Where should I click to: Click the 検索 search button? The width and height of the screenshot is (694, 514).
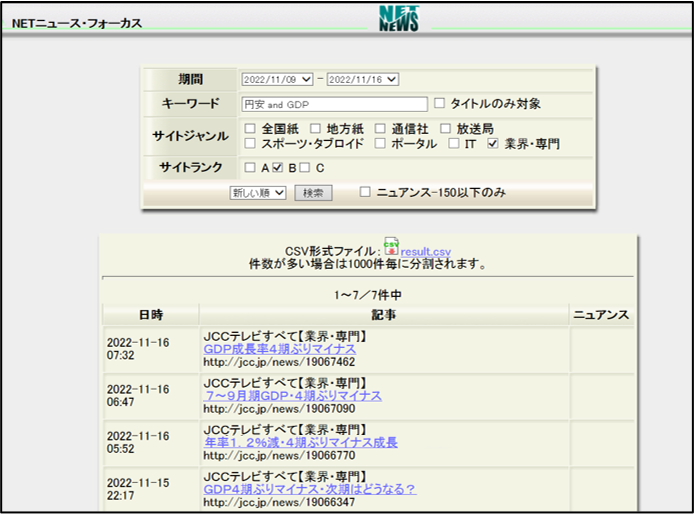point(313,193)
